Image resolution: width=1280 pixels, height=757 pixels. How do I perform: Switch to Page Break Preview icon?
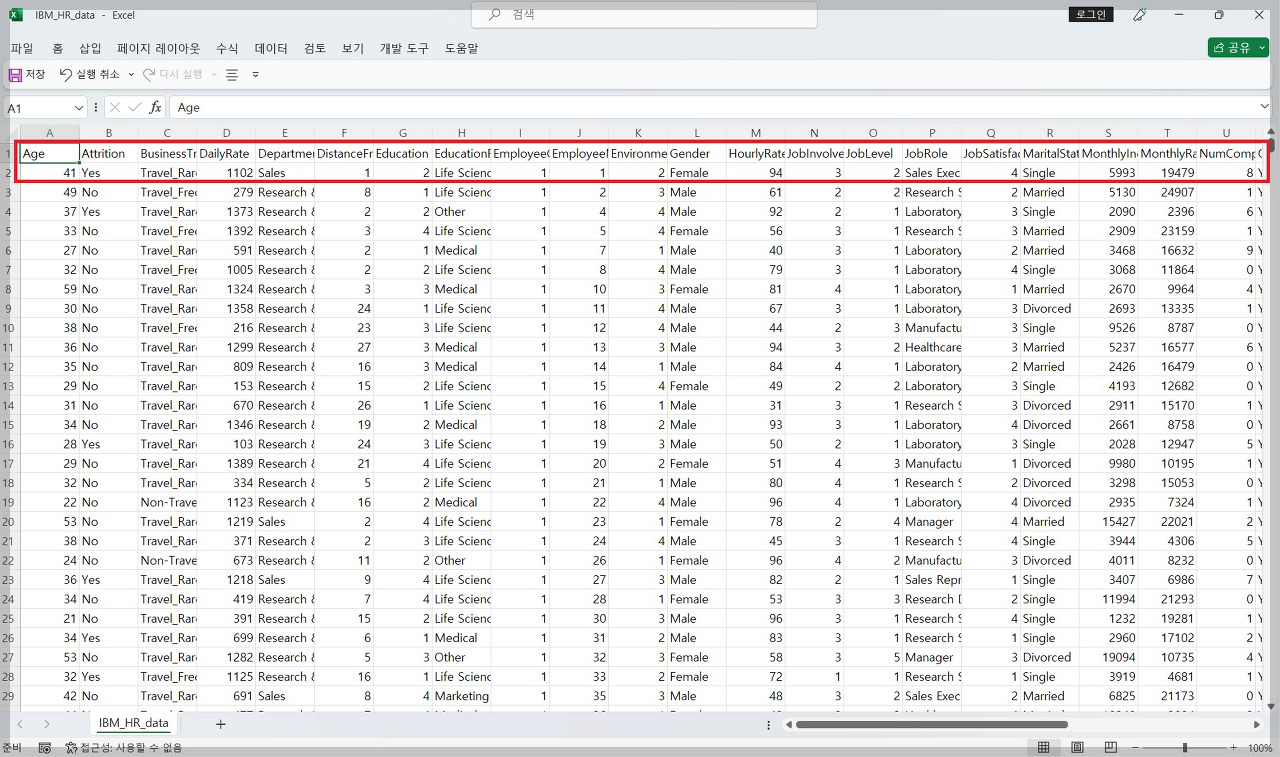click(x=1111, y=748)
